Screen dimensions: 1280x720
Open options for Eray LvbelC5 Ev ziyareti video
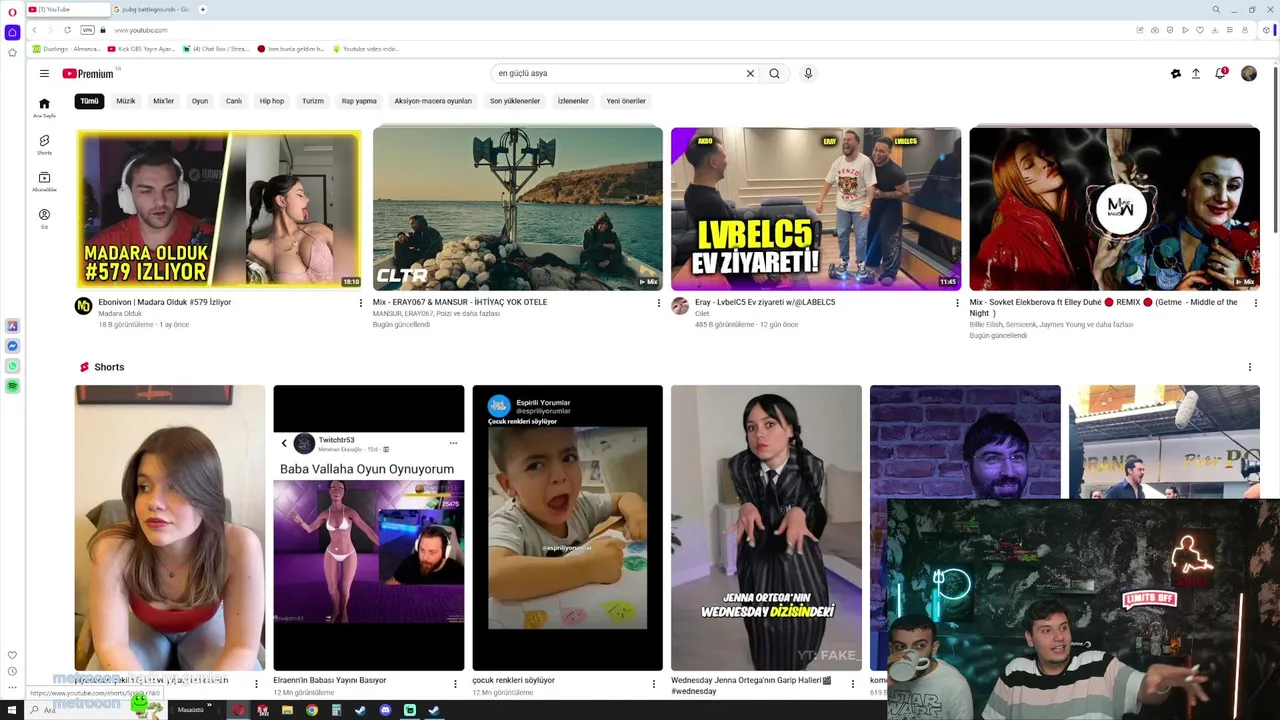tap(957, 303)
